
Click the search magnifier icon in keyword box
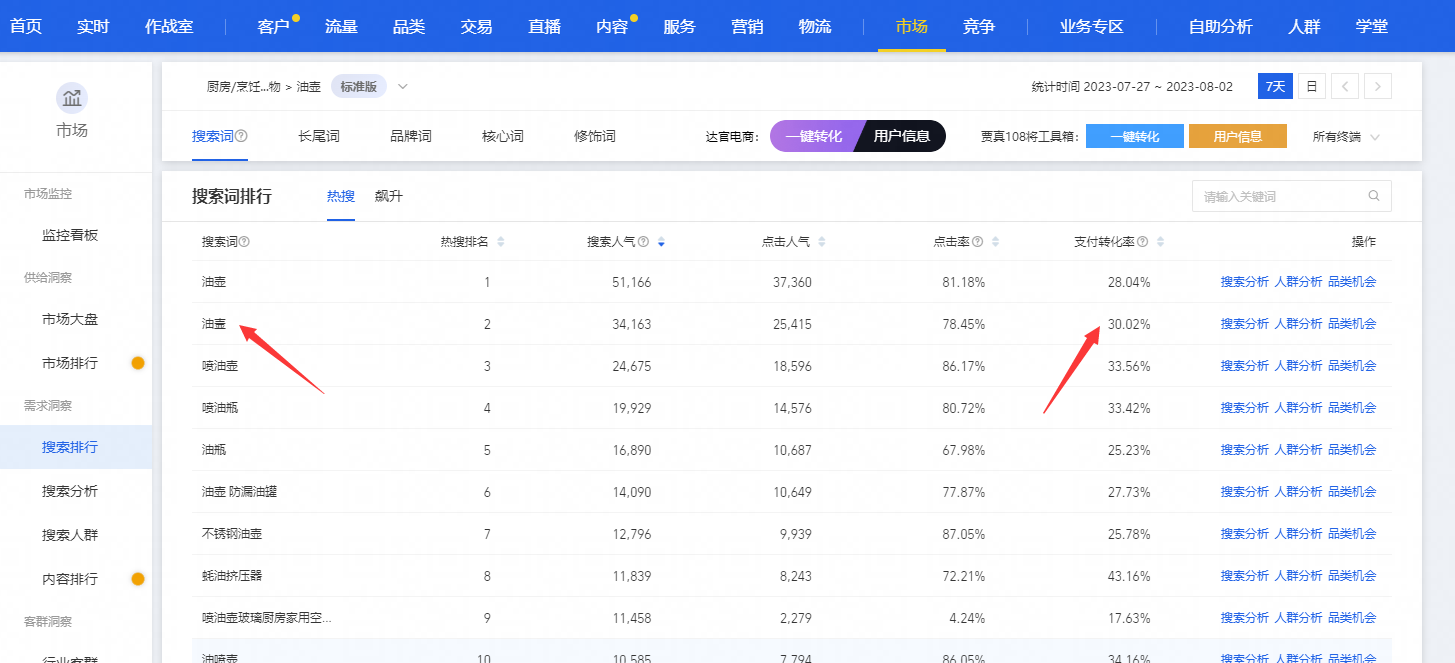pyautogui.click(x=1374, y=196)
